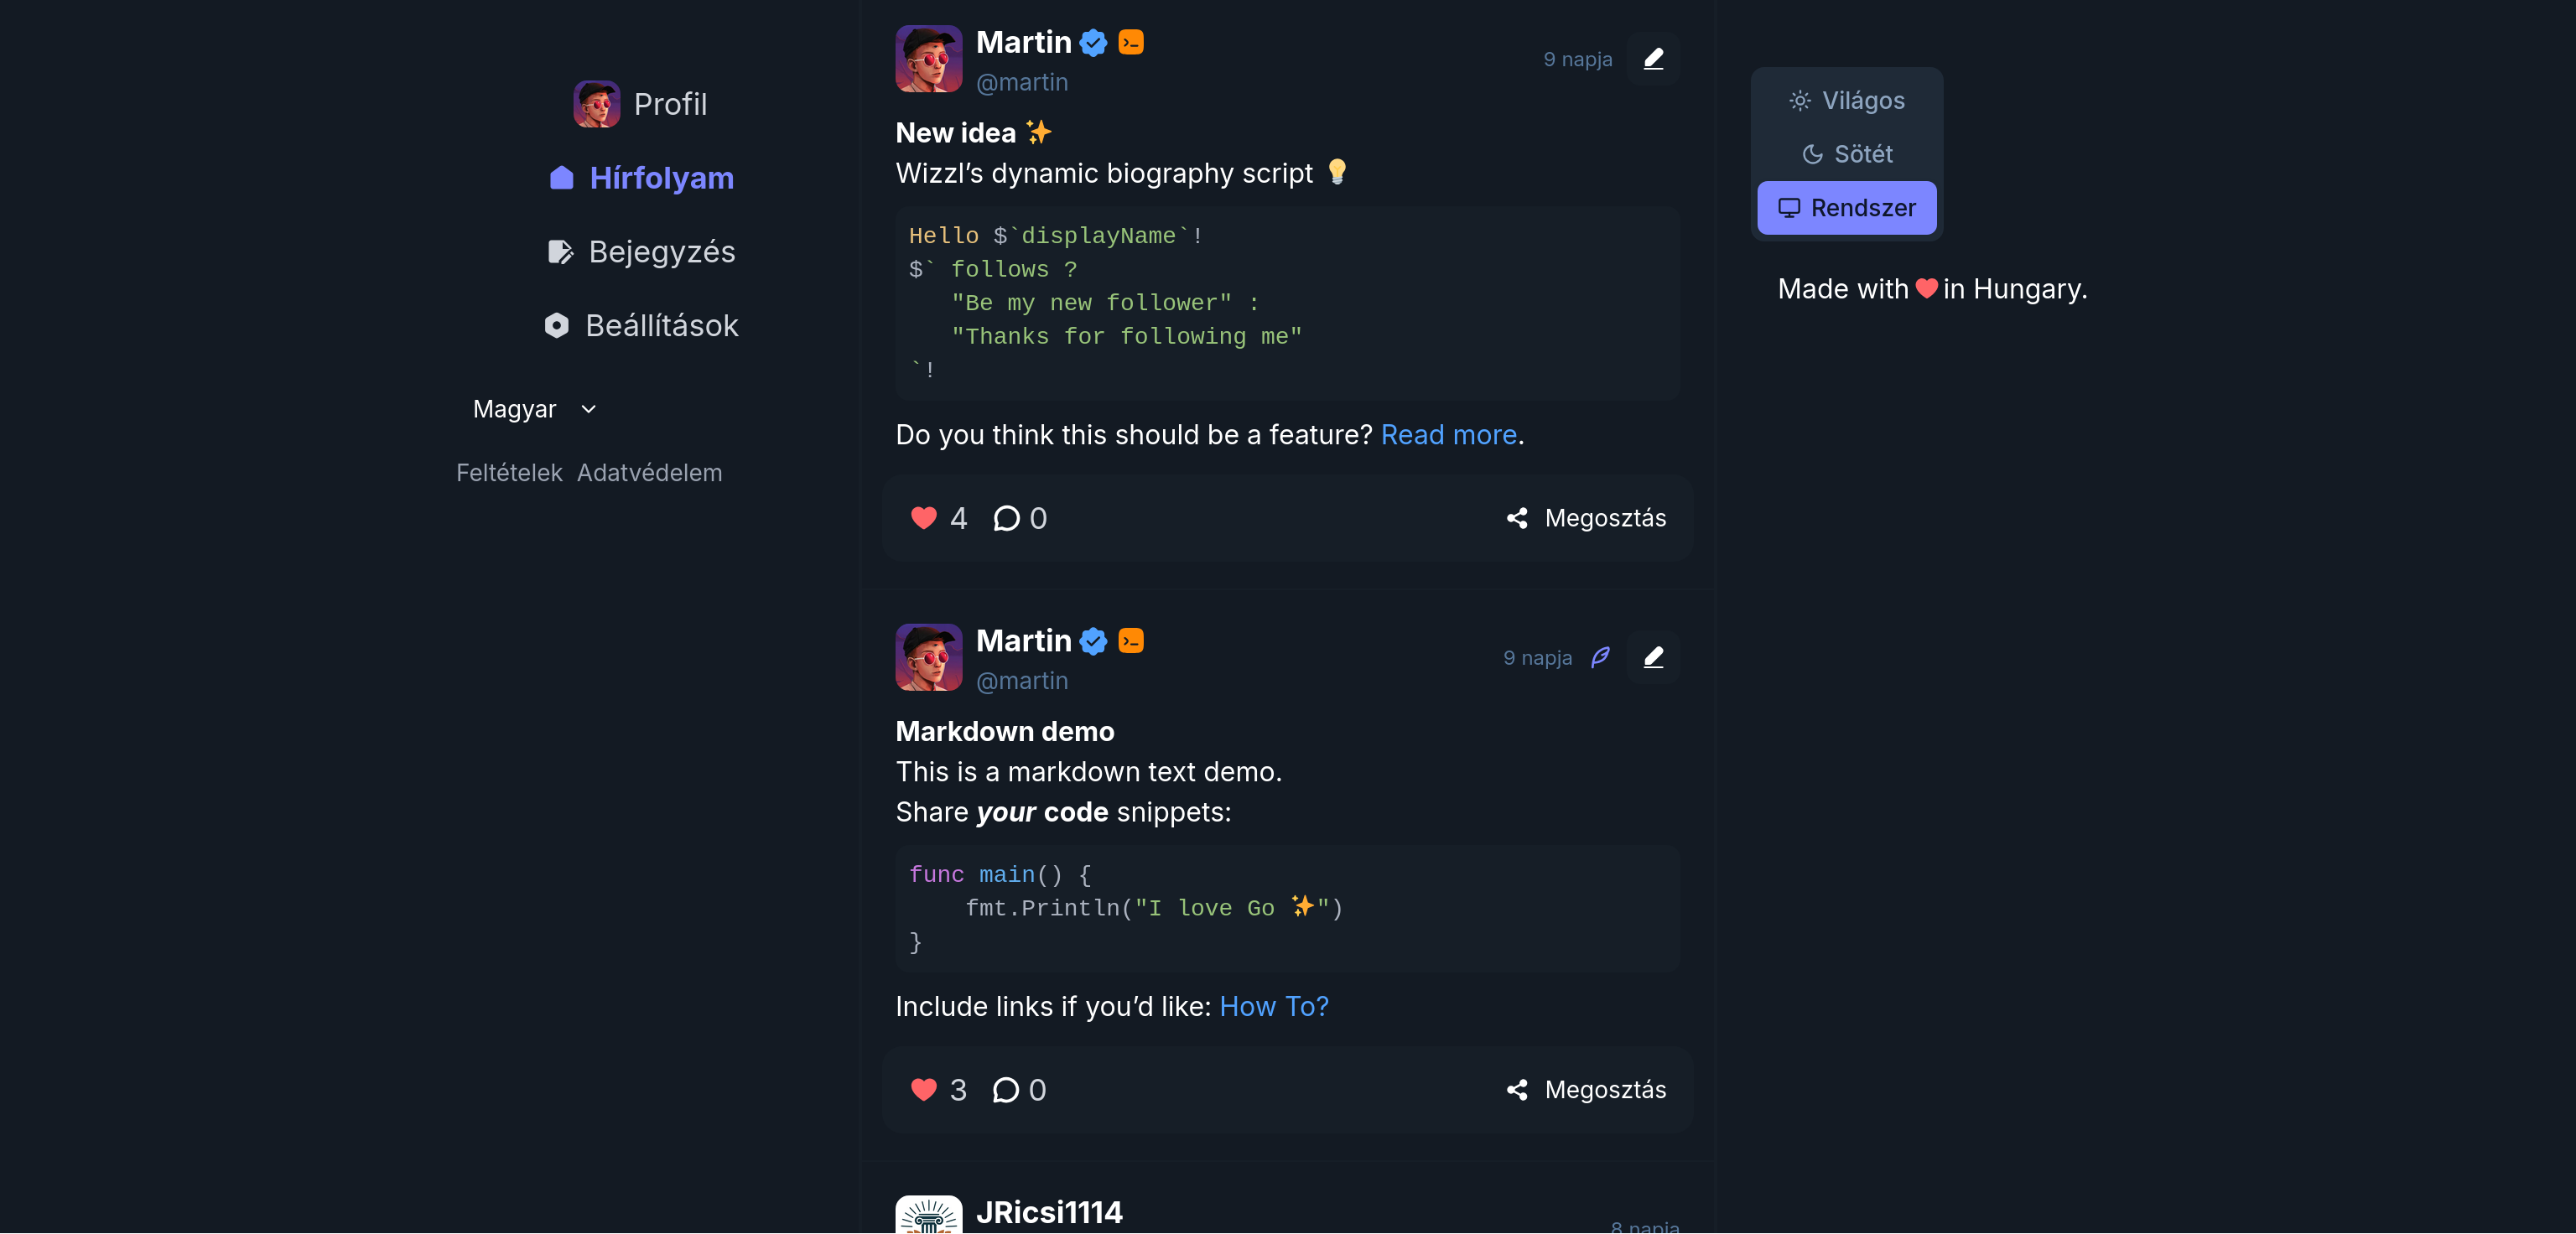
Task: Click the edit pencil on the New idea post
Action: click(x=1653, y=59)
